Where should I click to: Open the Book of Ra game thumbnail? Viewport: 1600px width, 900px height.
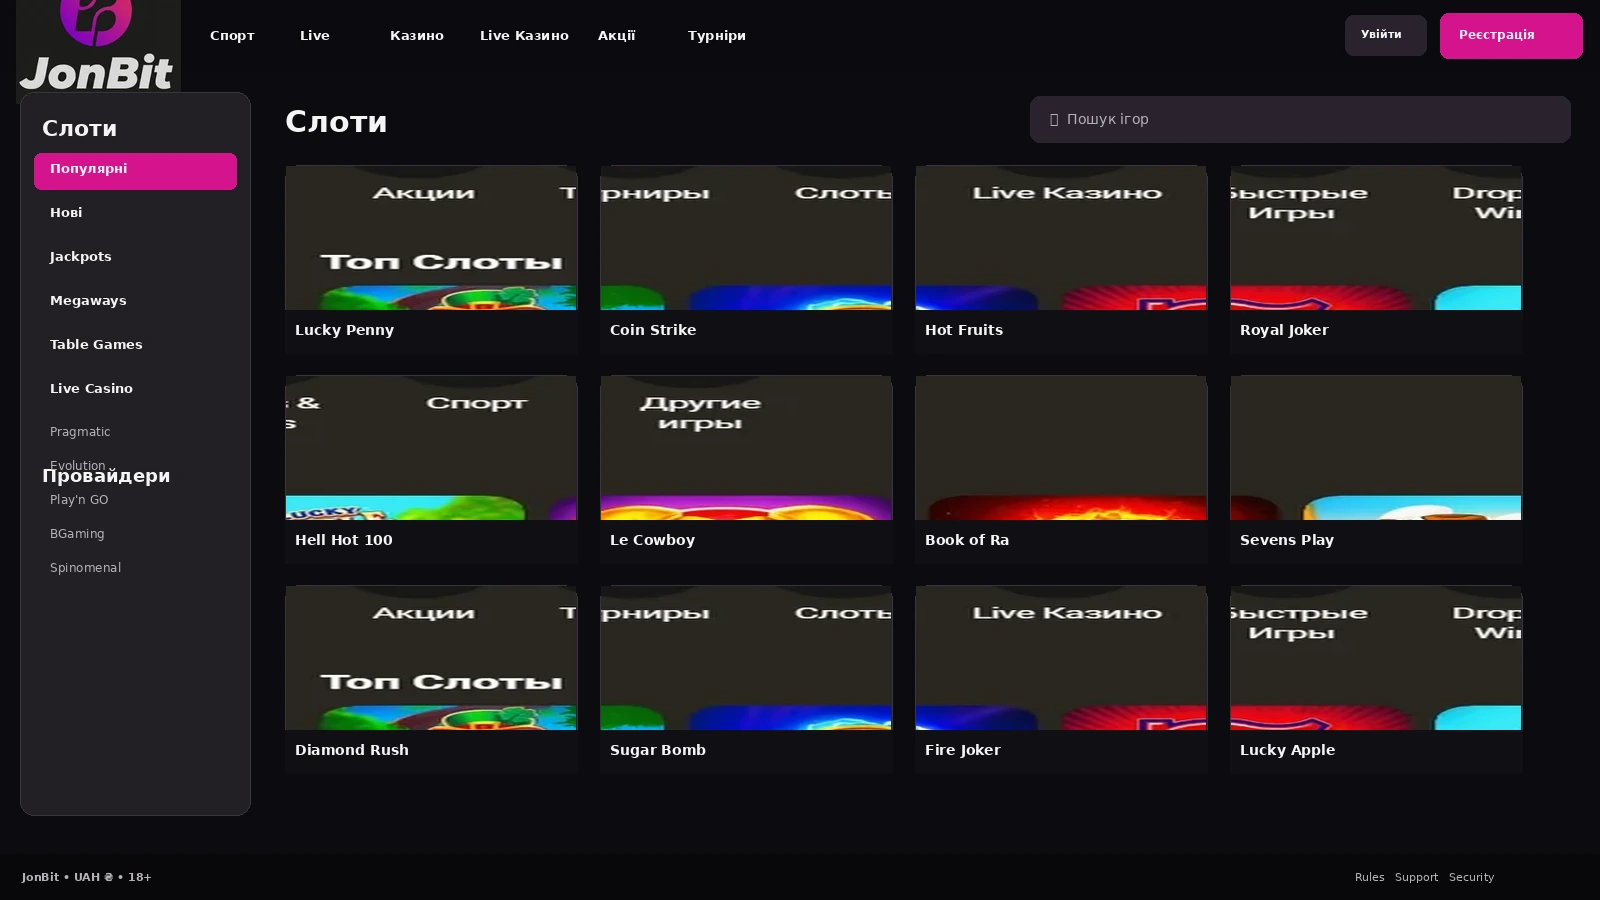point(1061,448)
